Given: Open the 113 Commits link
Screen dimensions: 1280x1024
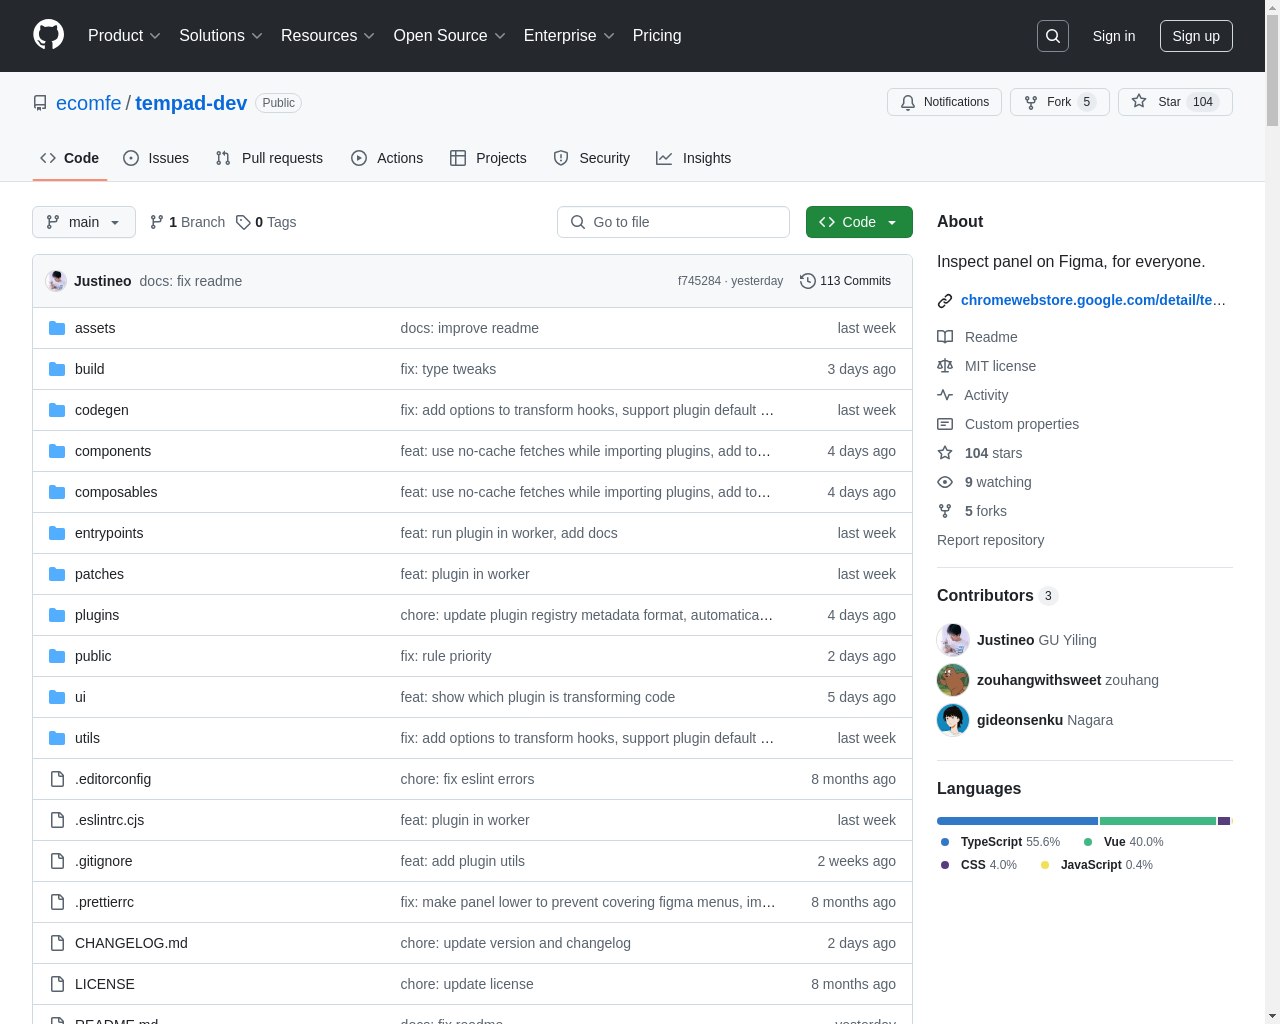Looking at the screenshot, I should 846,281.
